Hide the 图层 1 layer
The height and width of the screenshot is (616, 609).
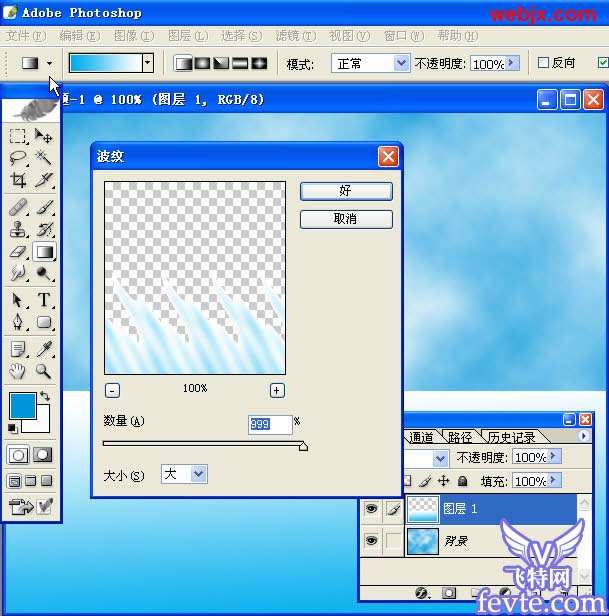pyautogui.click(x=371, y=509)
